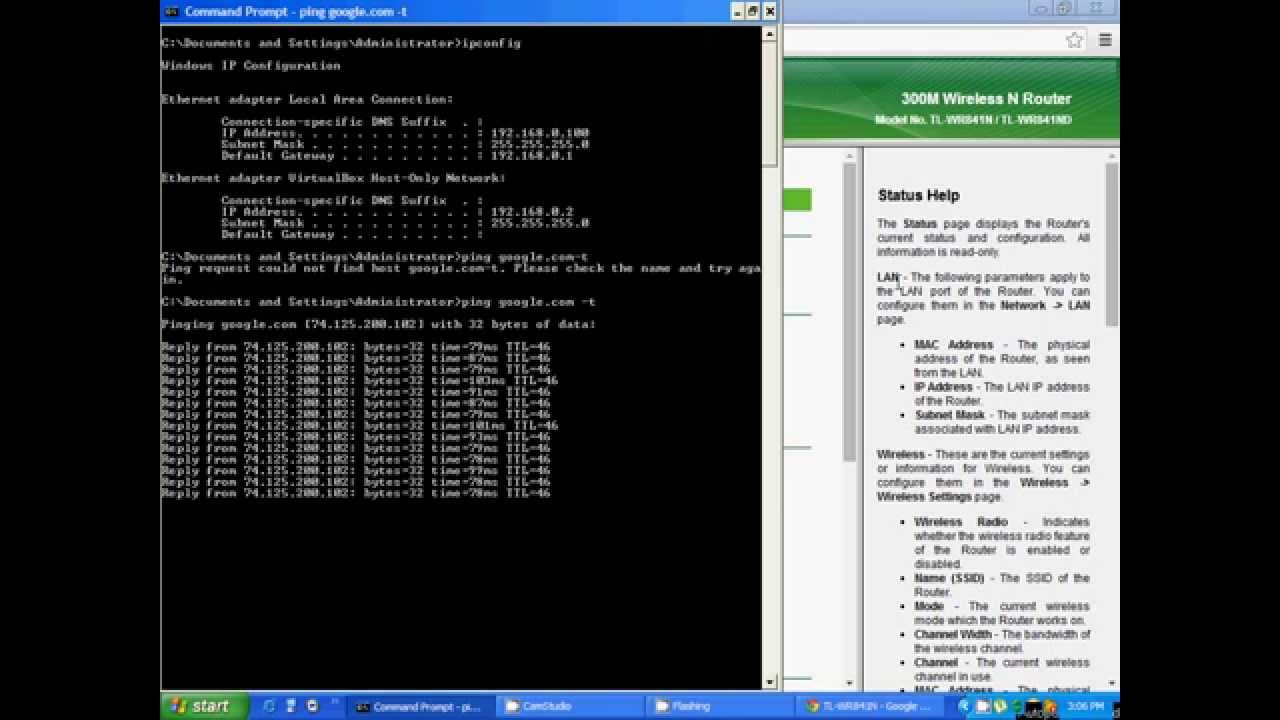This screenshot has height=720, width=1280.
Task: Click the 'Network -> LAN' text in help
Action: (1045, 305)
